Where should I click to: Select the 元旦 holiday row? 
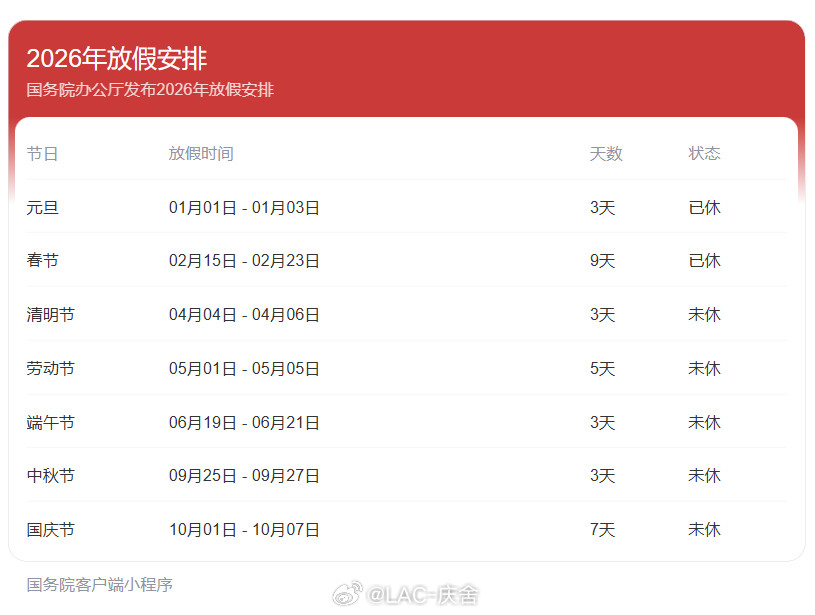[40, 207]
